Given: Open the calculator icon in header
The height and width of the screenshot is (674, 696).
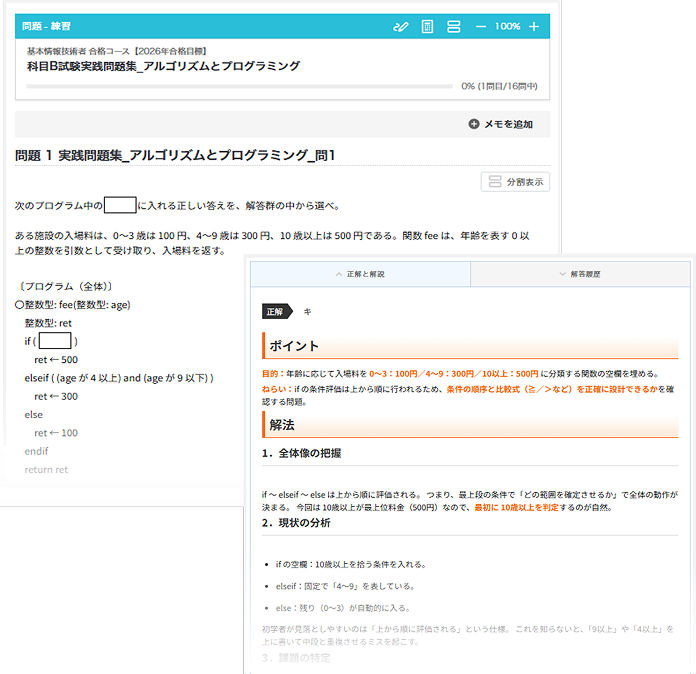Looking at the screenshot, I should (x=427, y=26).
